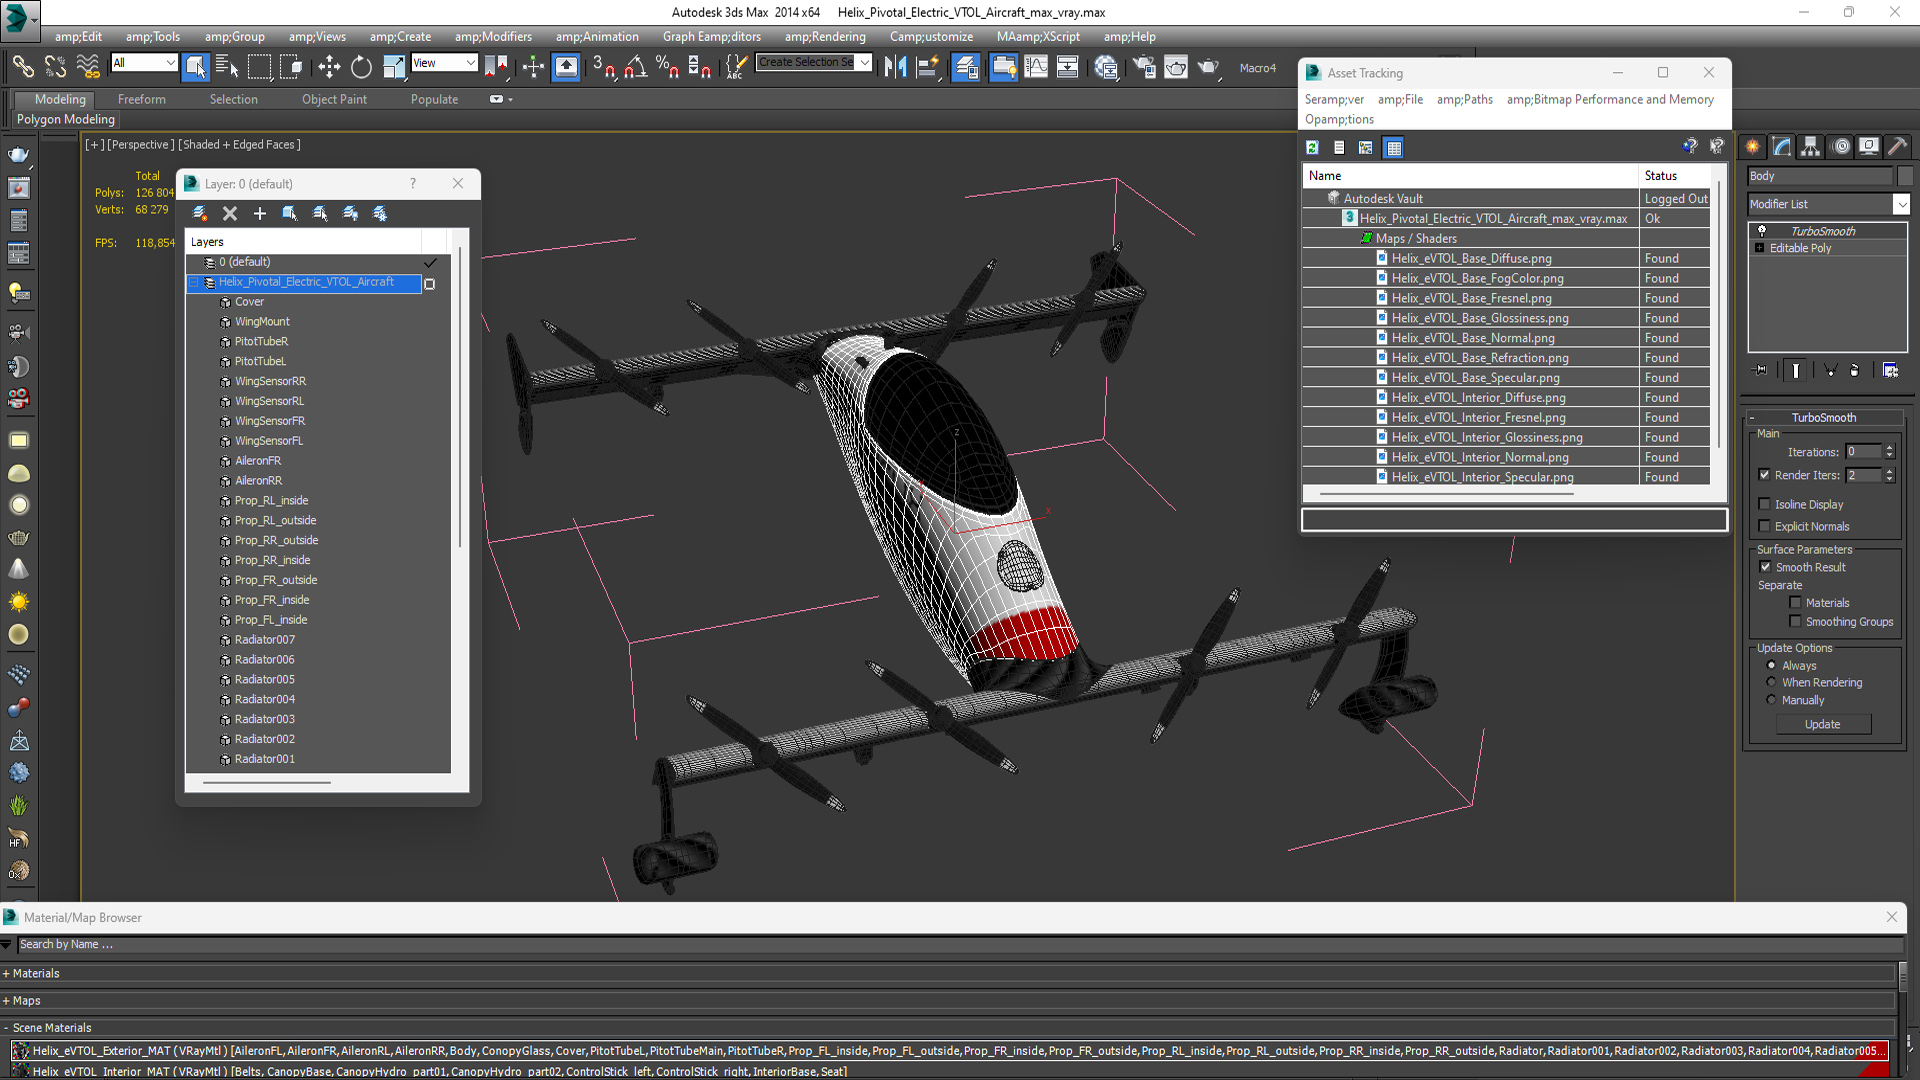Screen dimensions: 1920x1080
Task: Enable the Isoline Display checkbox
Action: pos(1765,504)
